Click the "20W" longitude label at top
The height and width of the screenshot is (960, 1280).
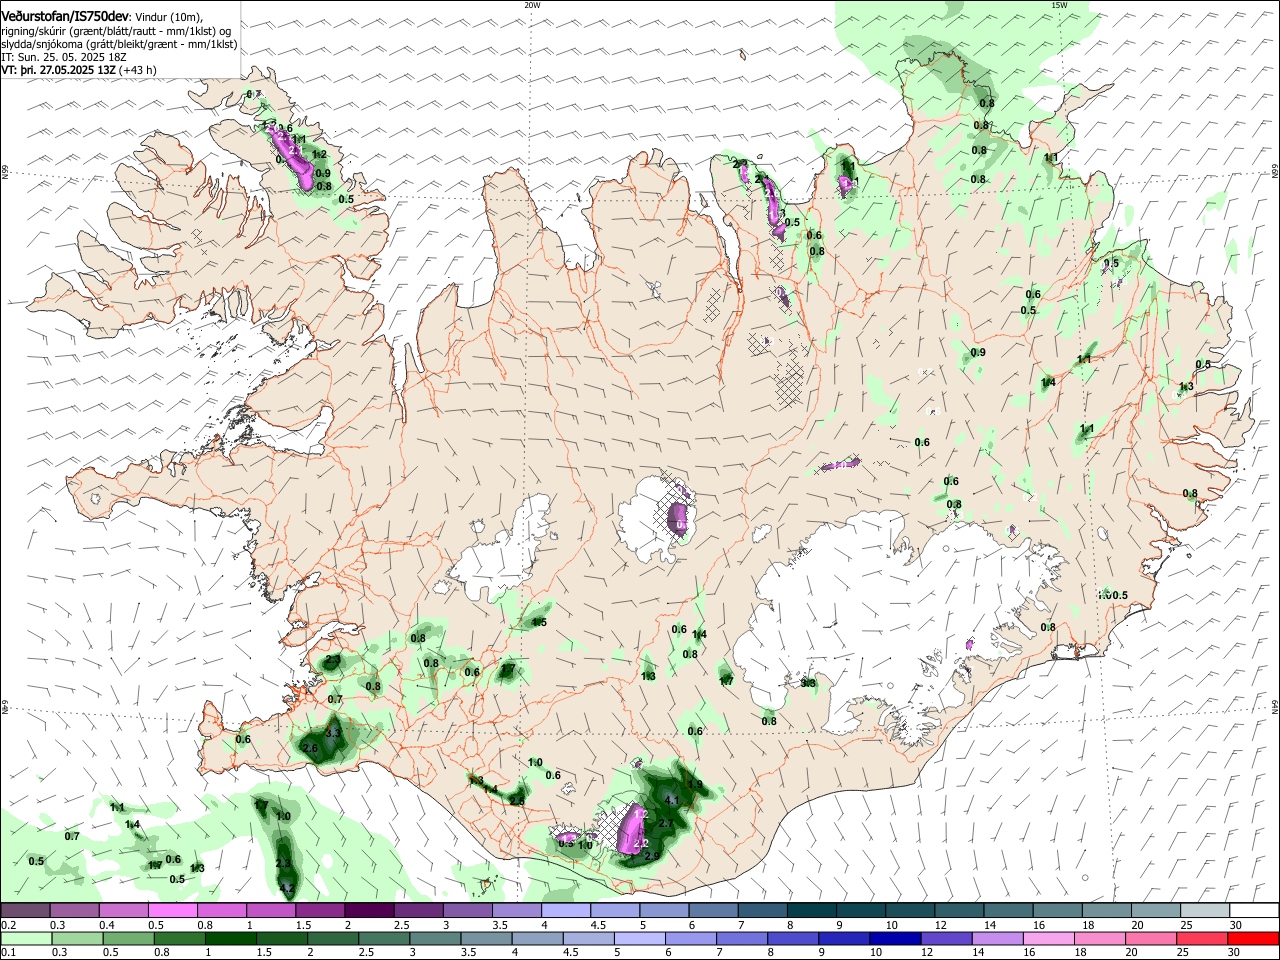pos(532,5)
